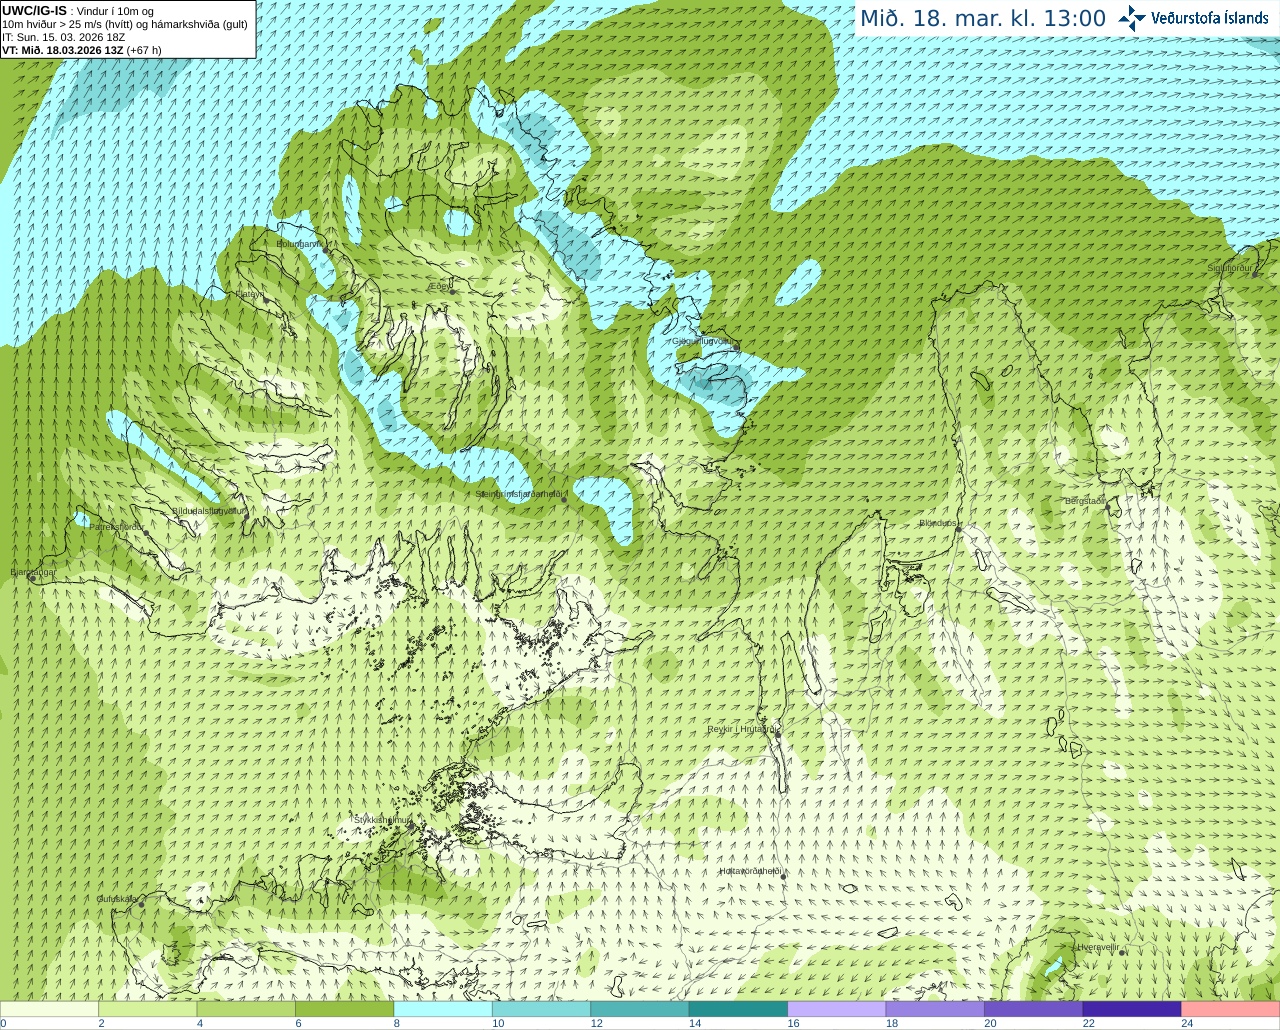Click the 'Gufuskálar' place label
This screenshot has width=1280, height=1030.
click(x=117, y=899)
